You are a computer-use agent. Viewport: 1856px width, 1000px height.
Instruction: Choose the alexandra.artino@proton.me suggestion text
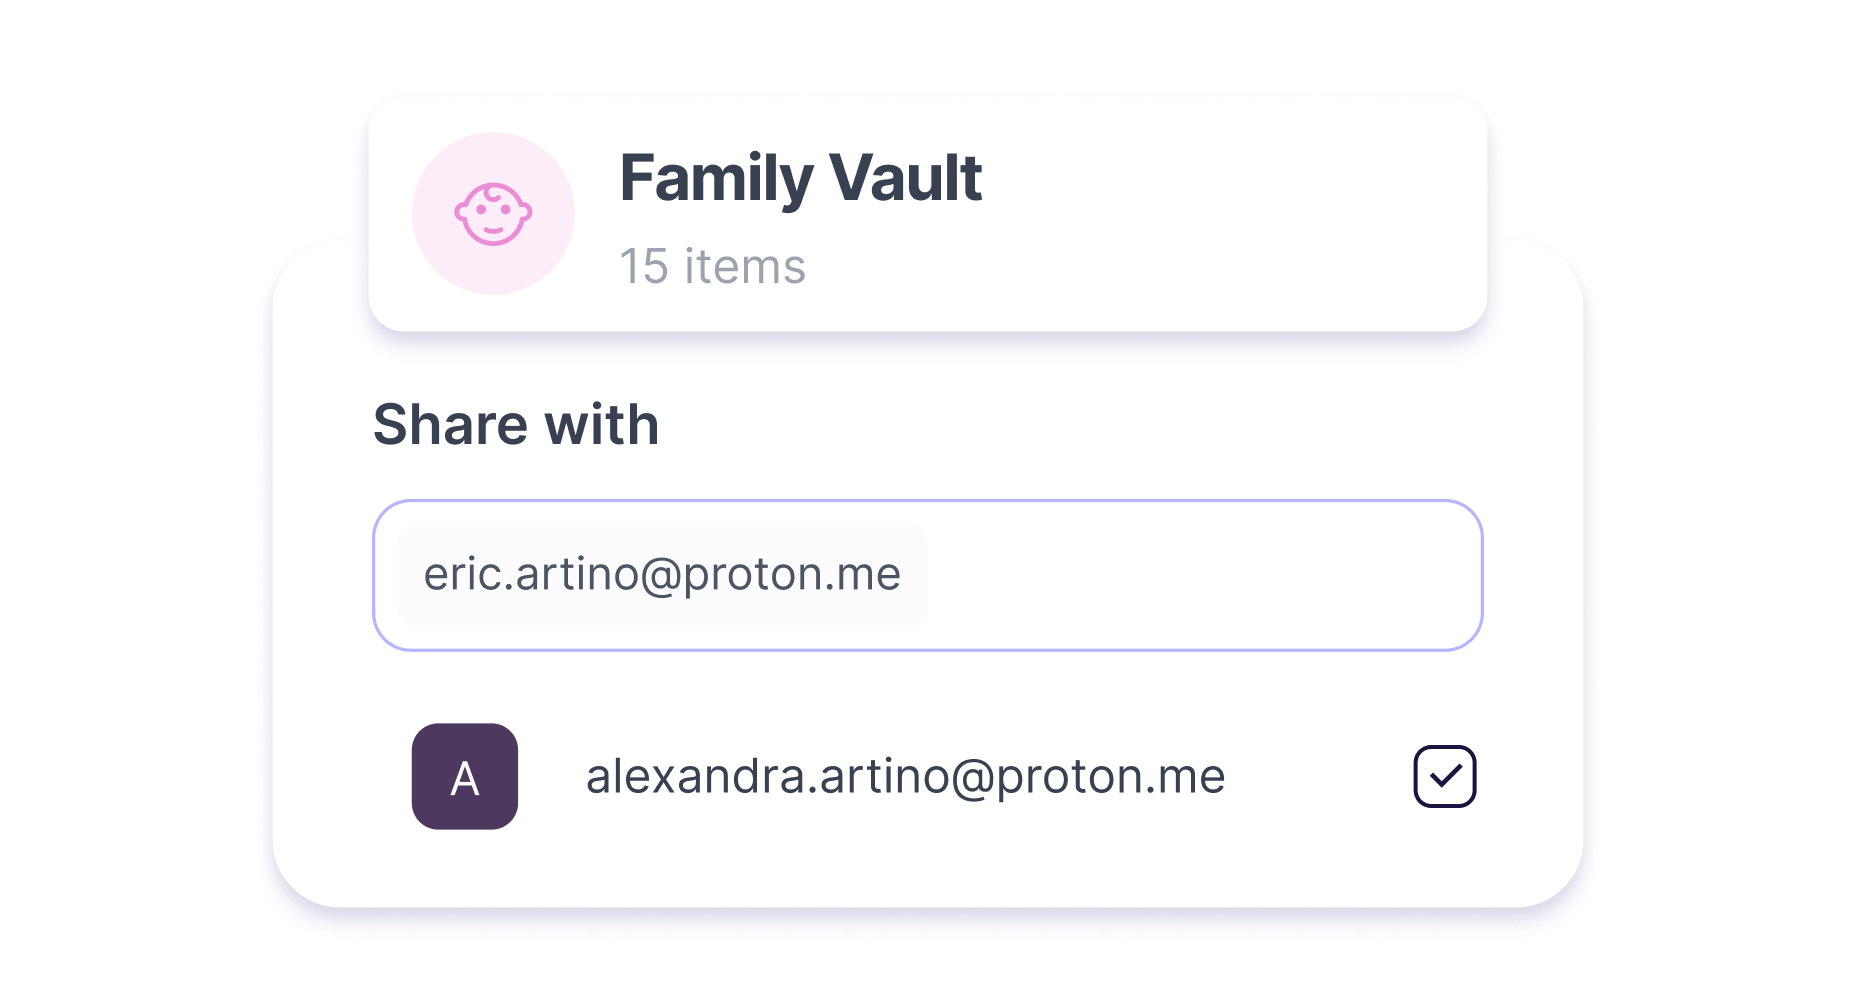[905, 777]
